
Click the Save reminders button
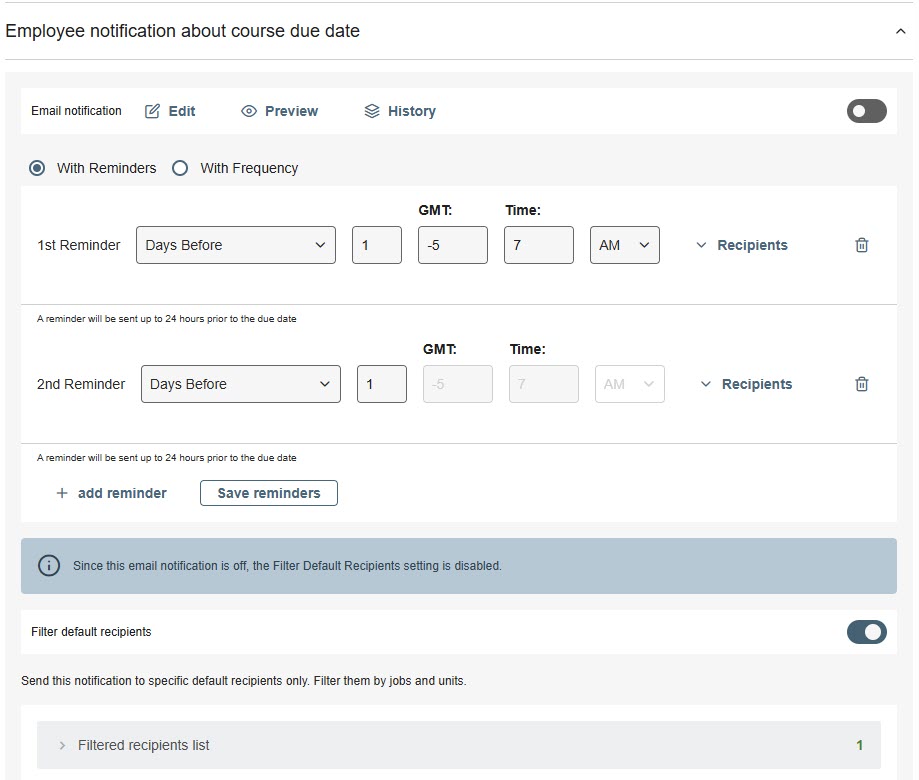tap(268, 493)
